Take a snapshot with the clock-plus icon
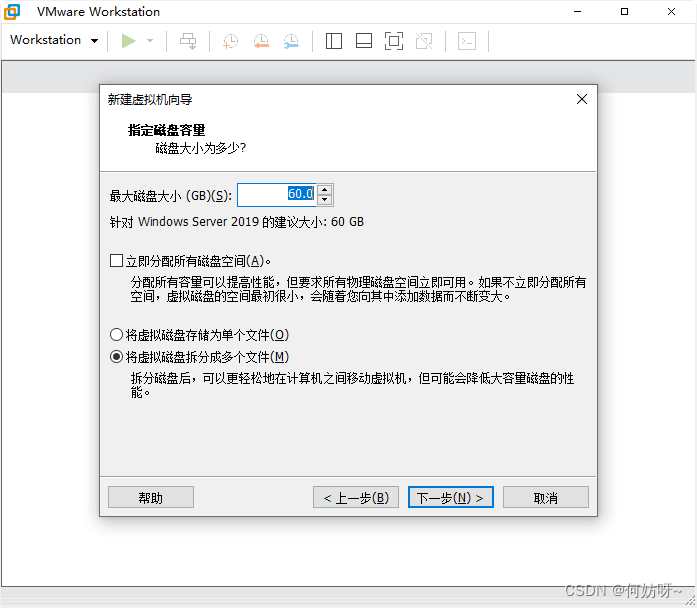 click(x=230, y=41)
